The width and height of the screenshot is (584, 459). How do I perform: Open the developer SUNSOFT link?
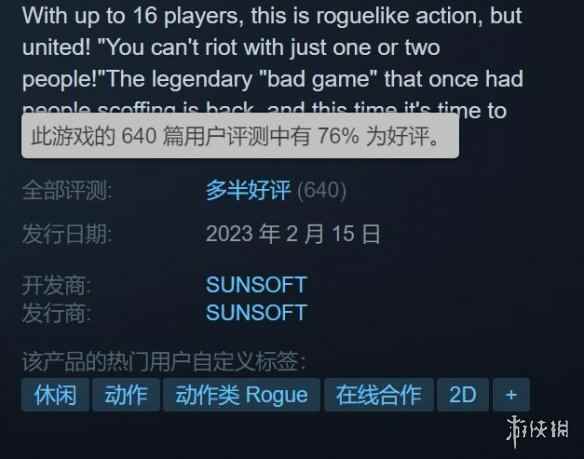pos(257,285)
